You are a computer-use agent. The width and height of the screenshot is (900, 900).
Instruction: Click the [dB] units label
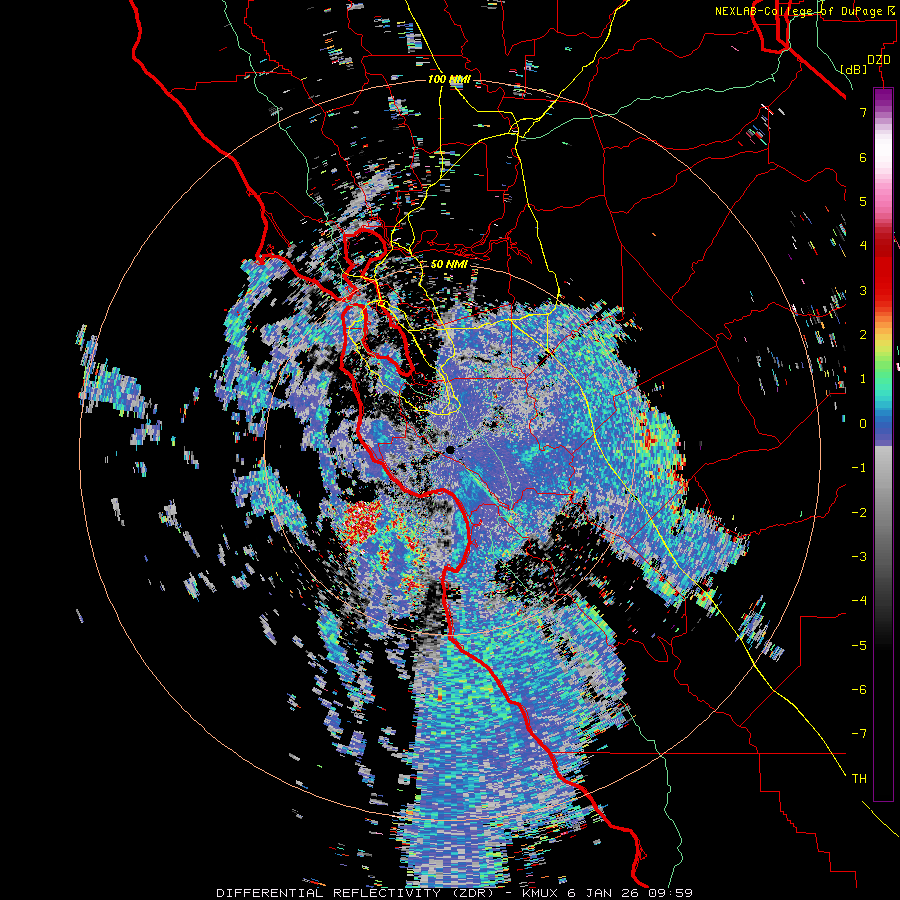[854, 69]
